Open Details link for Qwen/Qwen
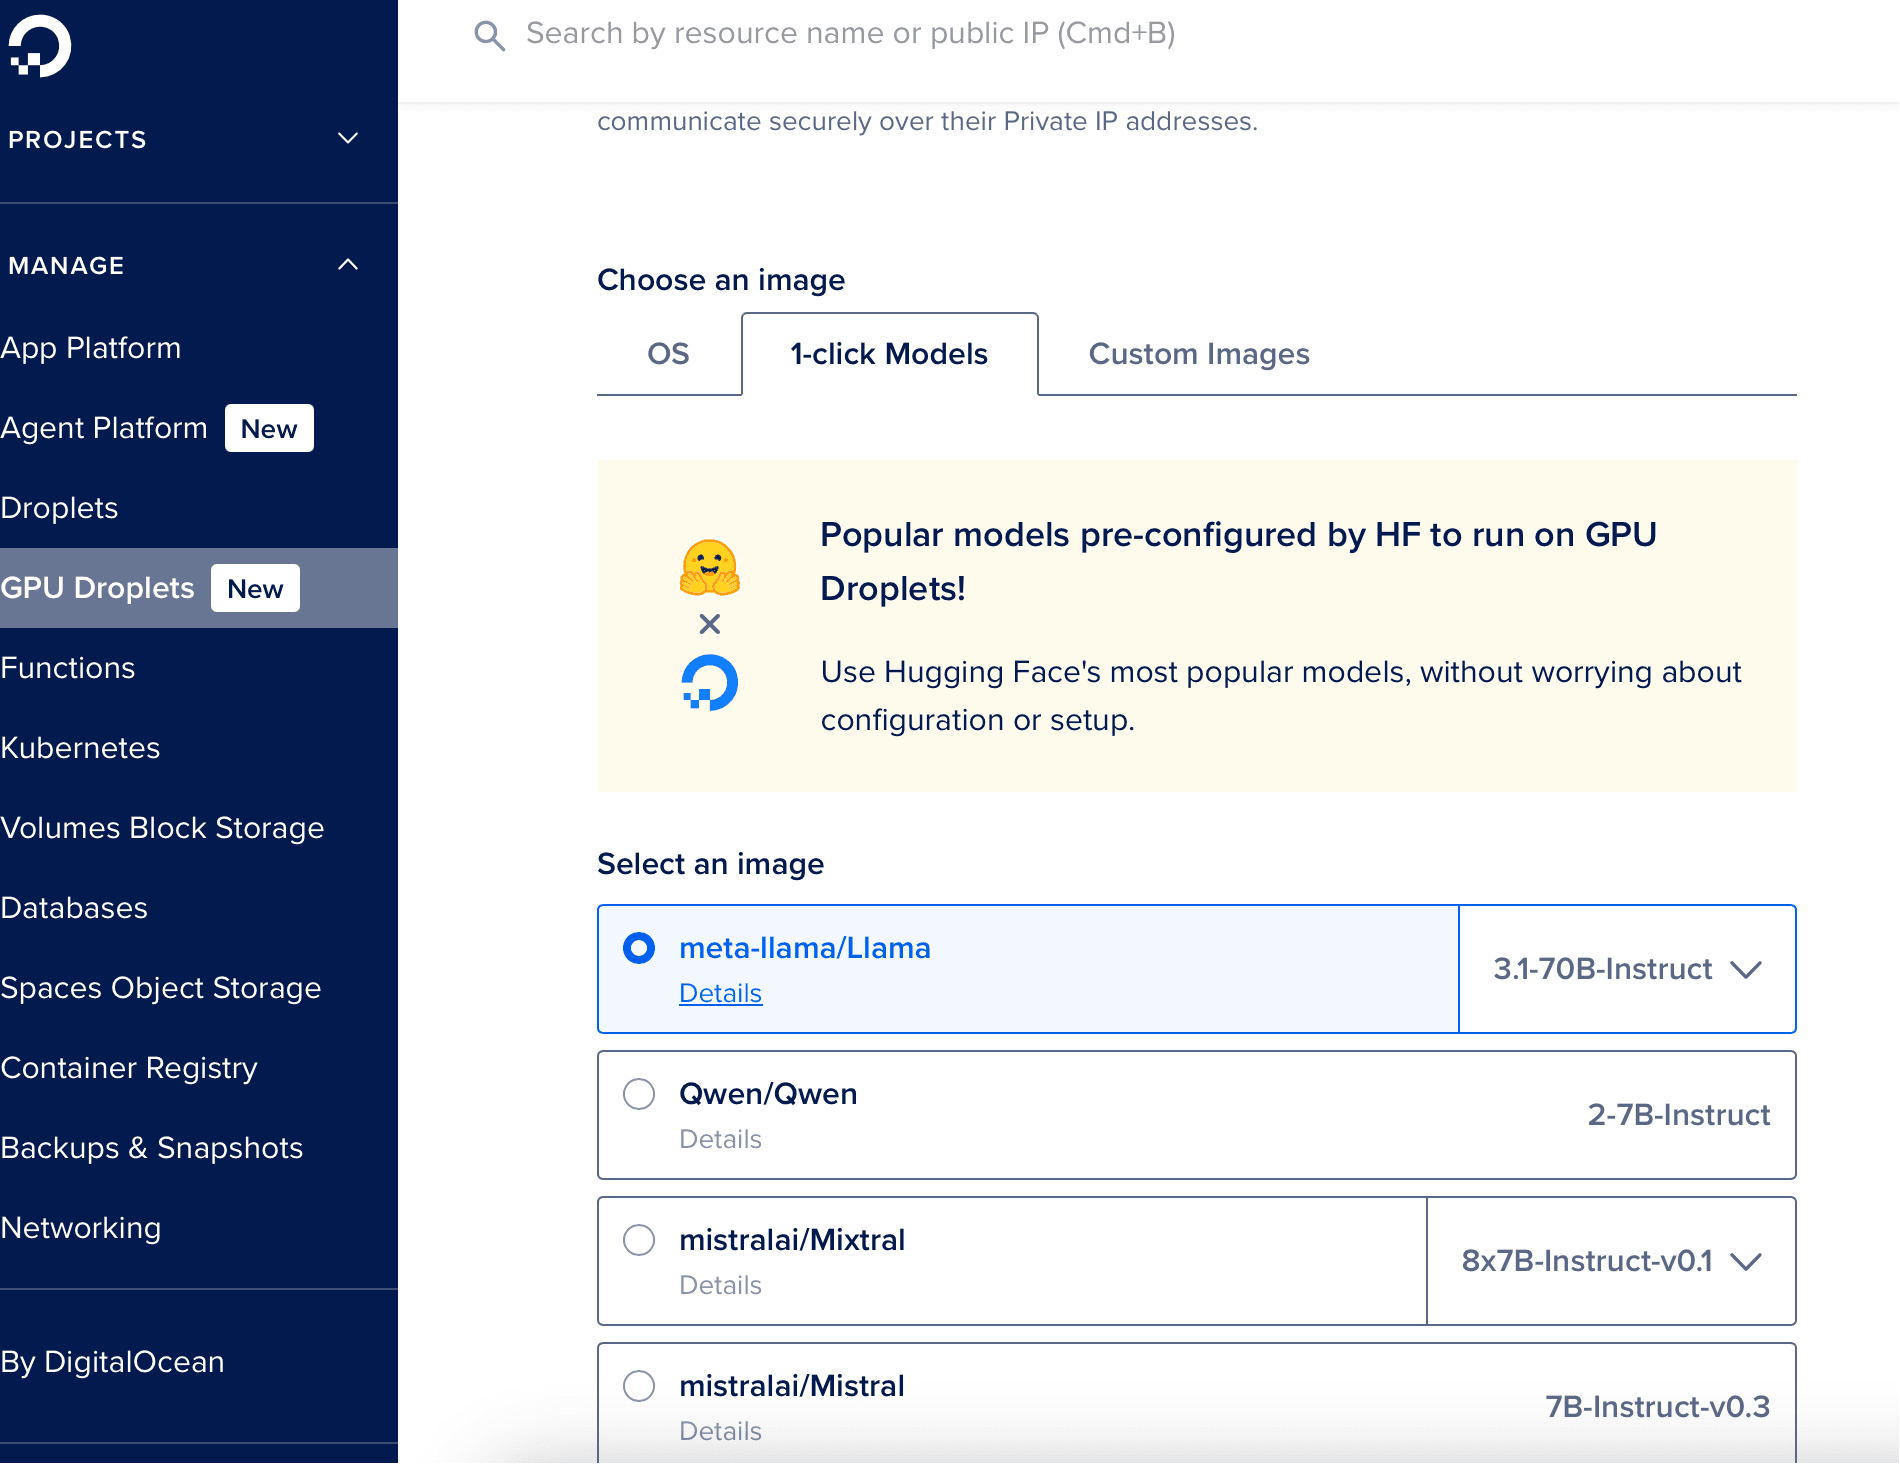 720,1139
